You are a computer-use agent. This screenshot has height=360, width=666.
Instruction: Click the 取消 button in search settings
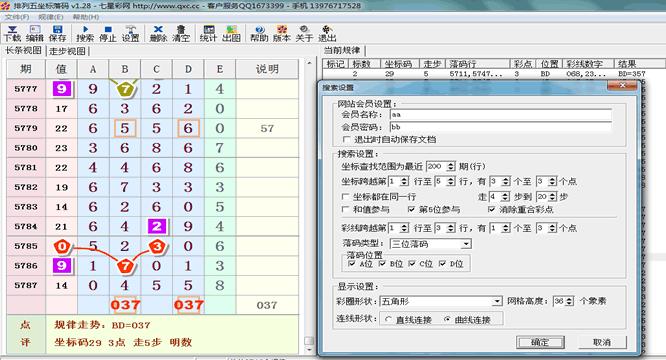click(x=602, y=342)
